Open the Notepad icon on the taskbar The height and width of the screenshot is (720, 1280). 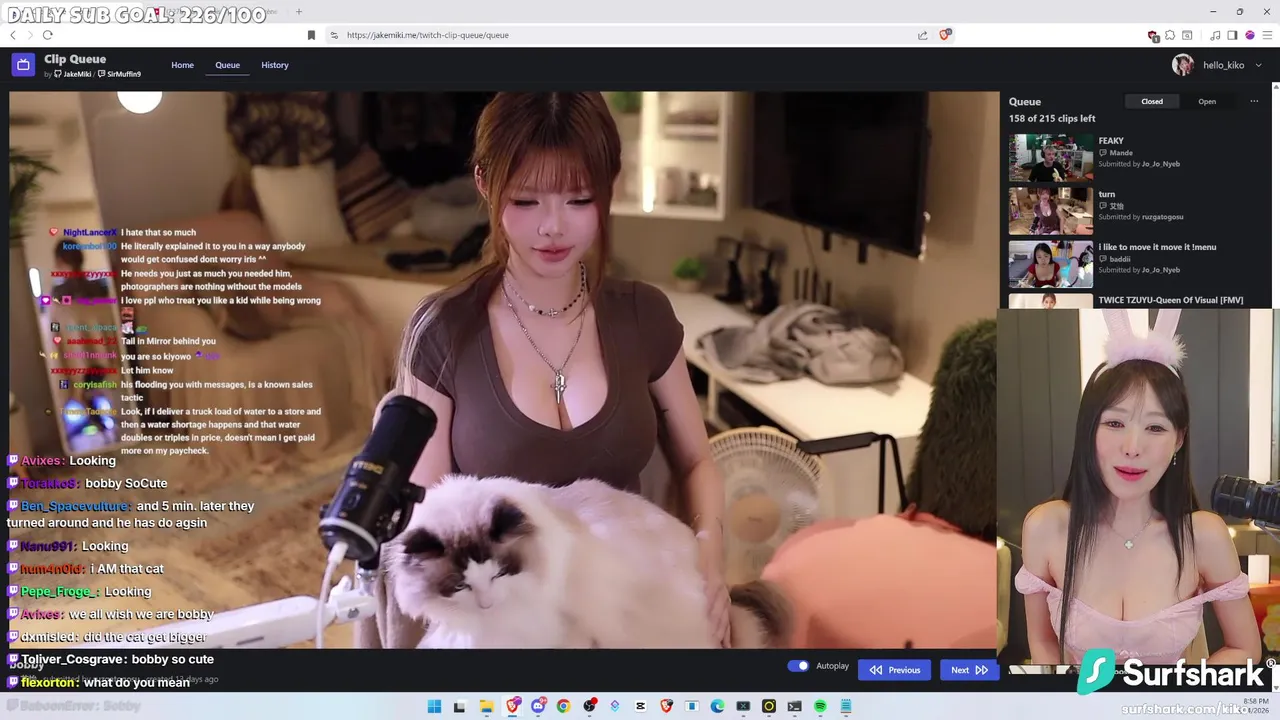[846, 706]
